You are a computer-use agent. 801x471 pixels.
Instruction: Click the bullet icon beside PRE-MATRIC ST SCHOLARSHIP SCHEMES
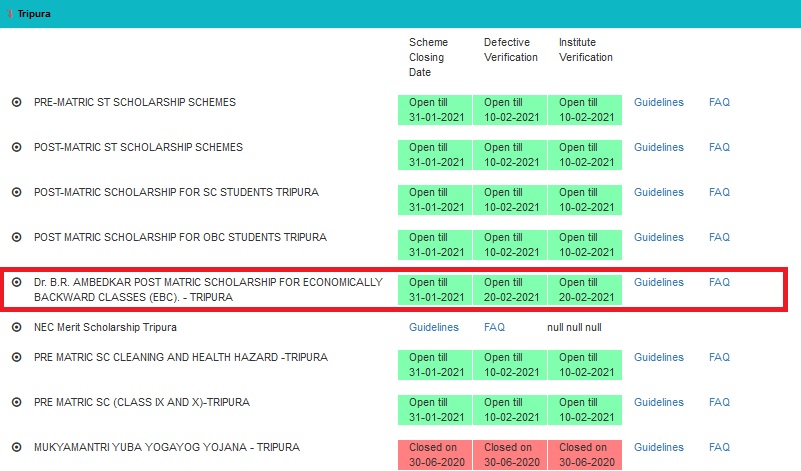17,102
